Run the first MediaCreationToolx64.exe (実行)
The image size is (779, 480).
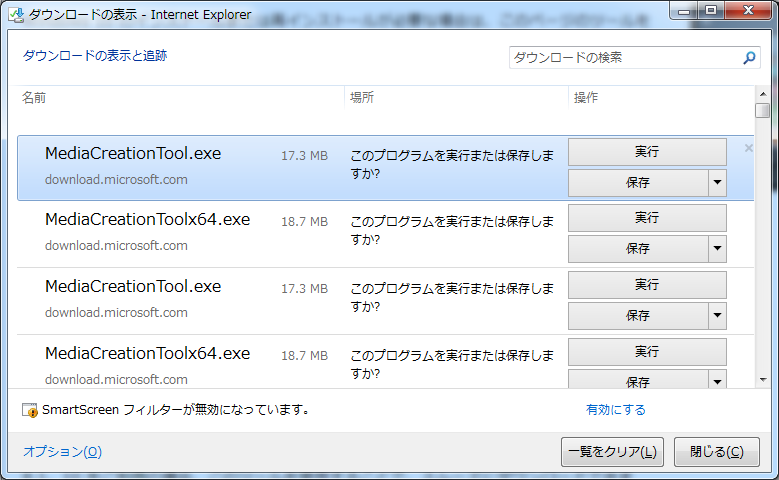(x=647, y=218)
